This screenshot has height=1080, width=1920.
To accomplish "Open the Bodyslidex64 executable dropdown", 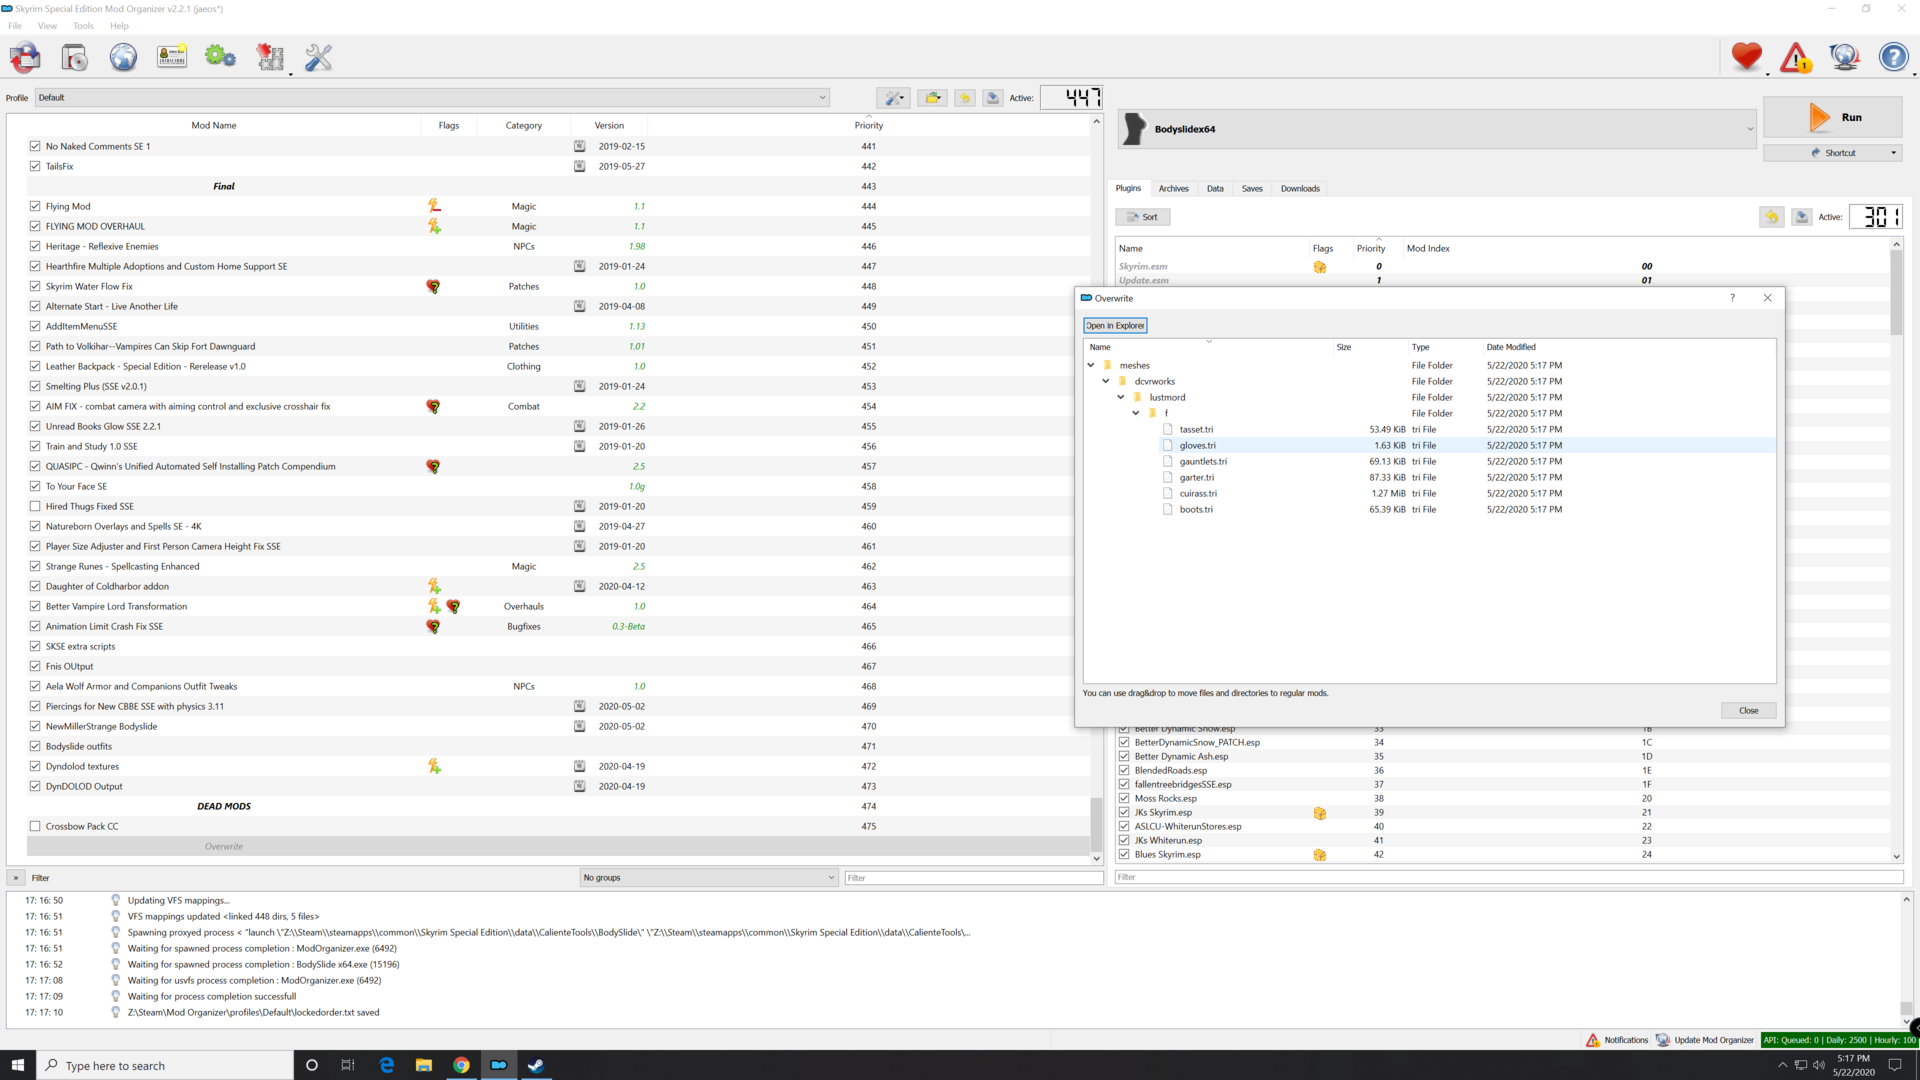I will pyautogui.click(x=1437, y=129).
